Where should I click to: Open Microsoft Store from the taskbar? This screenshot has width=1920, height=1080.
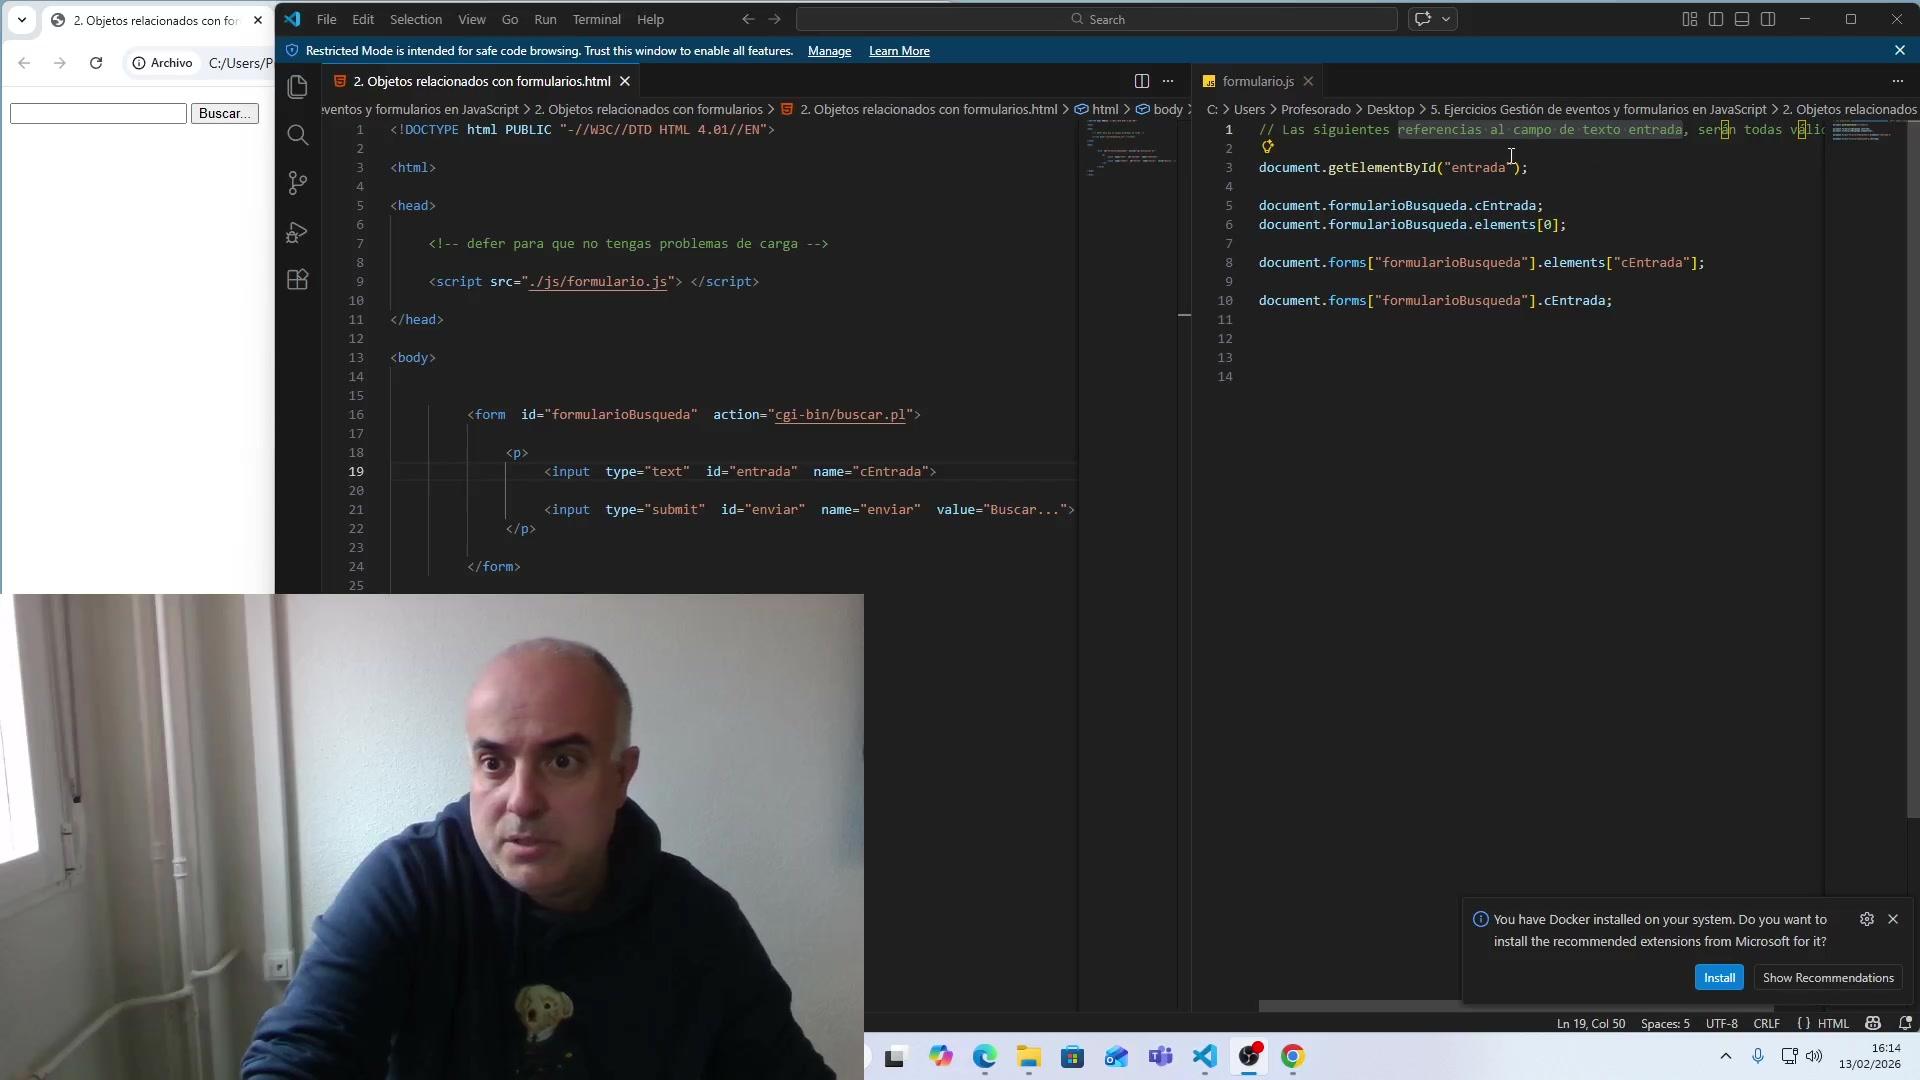[1073, 1056]
